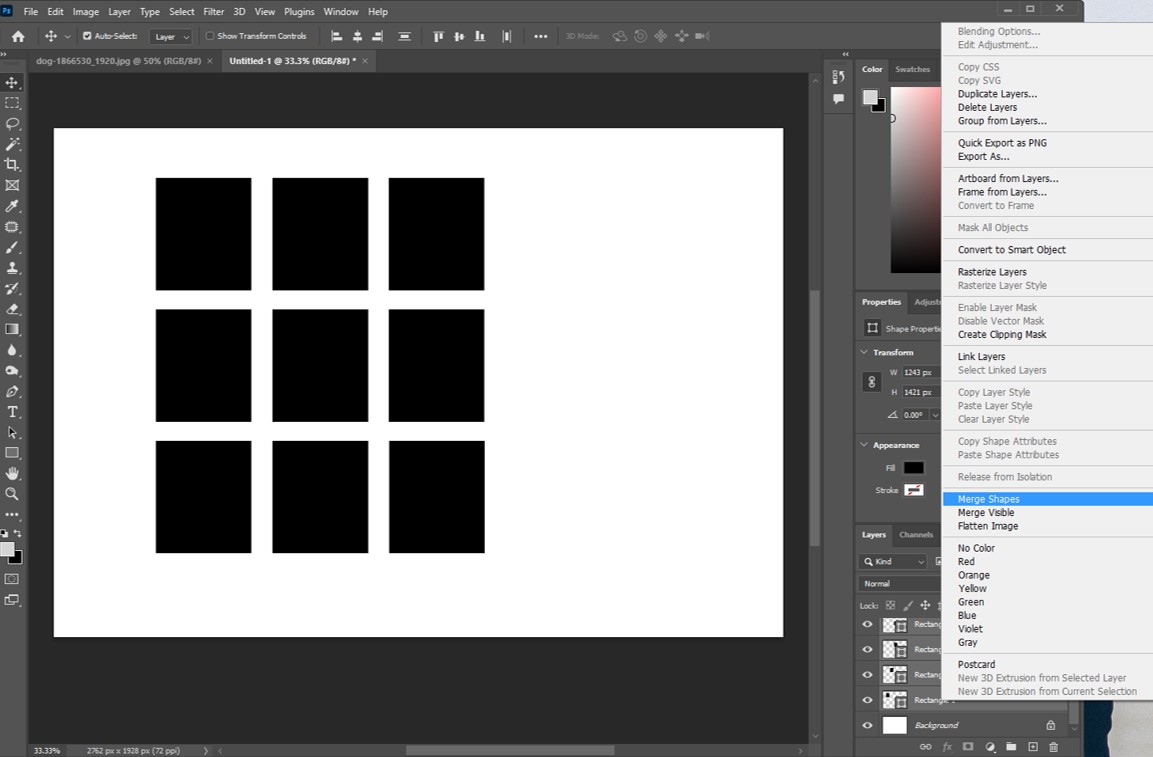The height and width of the screenshot is (757, 1153).
Task: Select the Eraser tool
Action: (x=12, y=309)
